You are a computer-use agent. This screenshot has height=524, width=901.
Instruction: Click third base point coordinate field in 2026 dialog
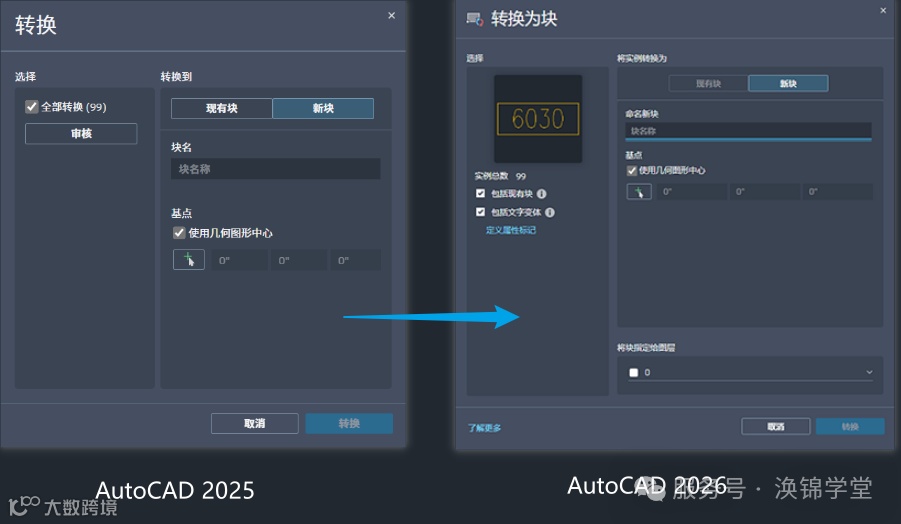pos(838,191)
